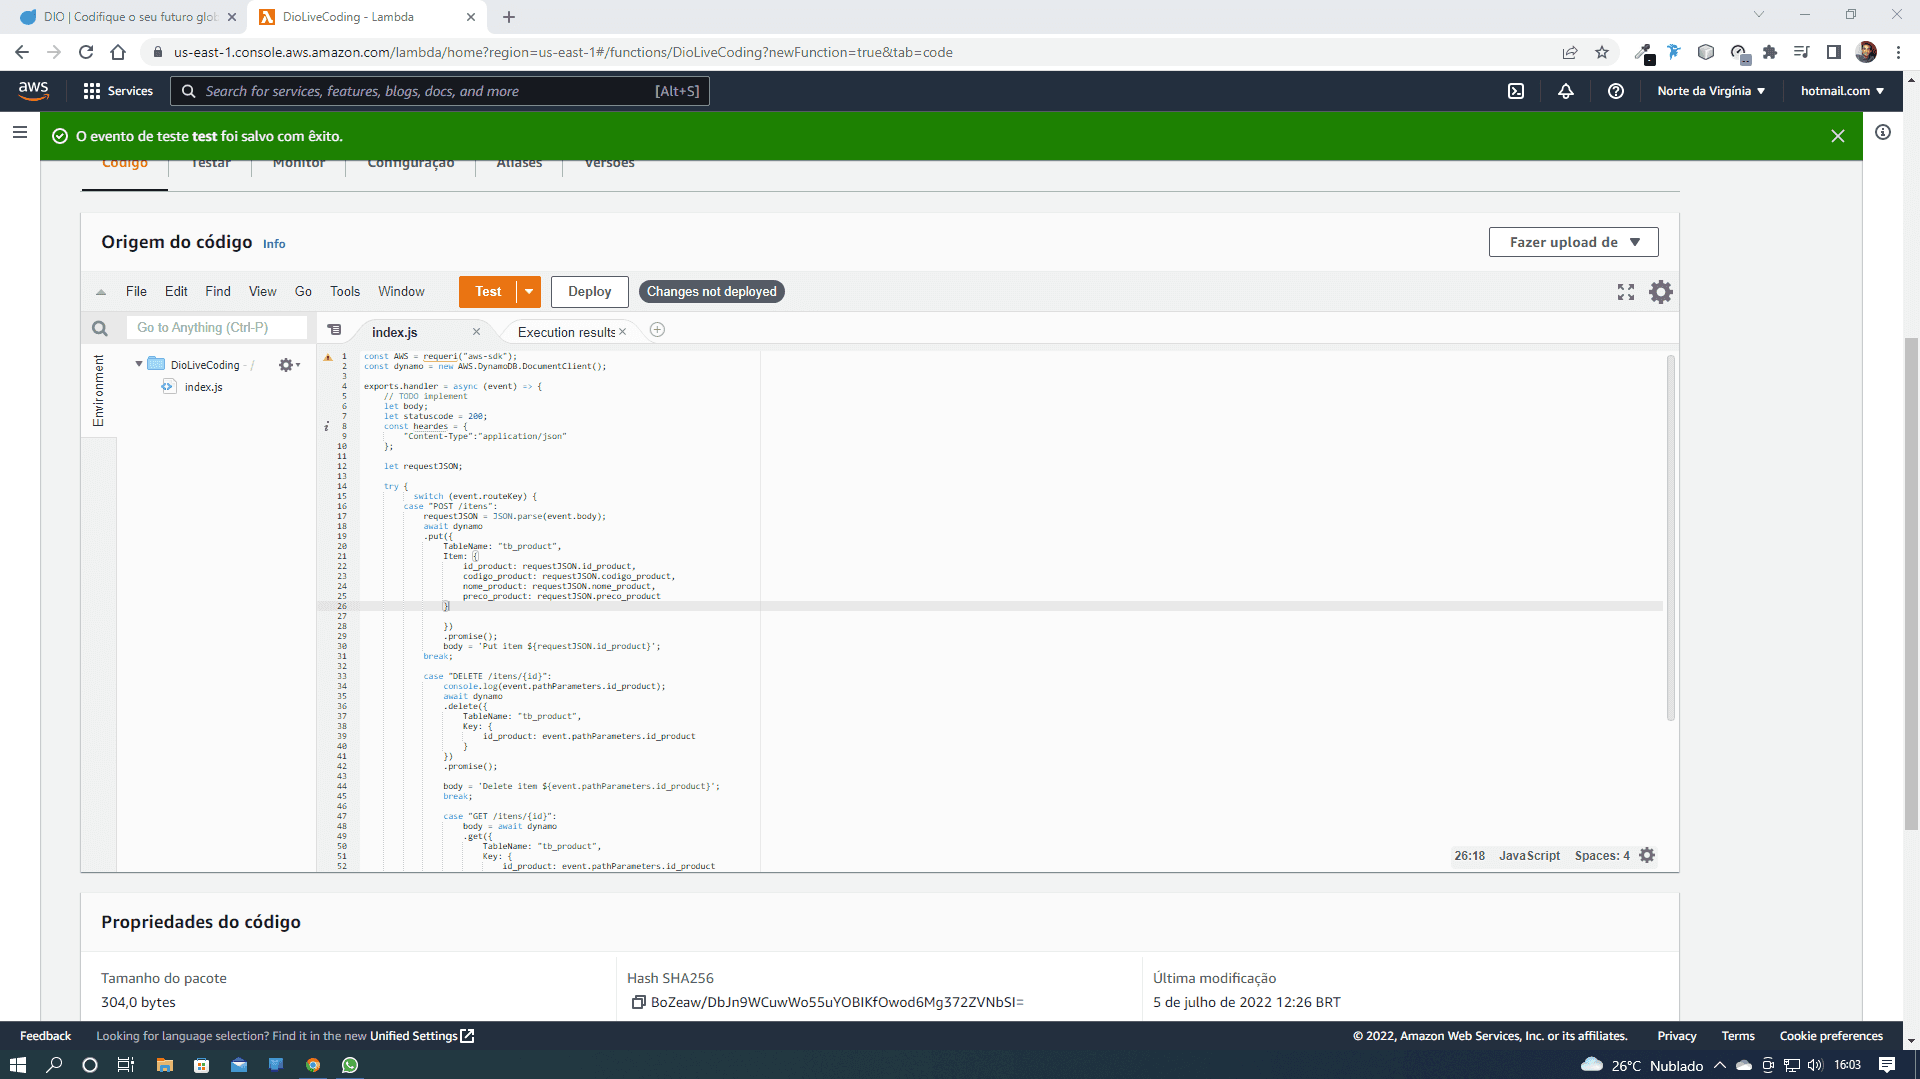Click the AWS support help icon

1615,91
